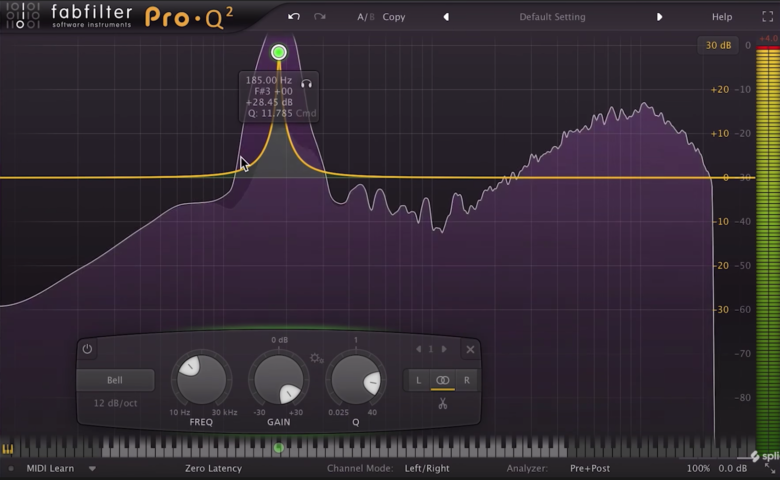The image size is (780, 480).
Task: Open the Help menu
Action: coord(722,17)
